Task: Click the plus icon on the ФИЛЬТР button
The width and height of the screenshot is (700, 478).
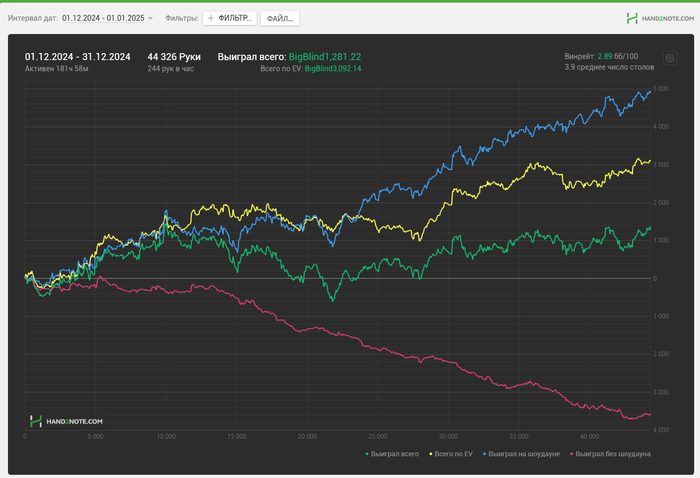Action: click(211, 18)
